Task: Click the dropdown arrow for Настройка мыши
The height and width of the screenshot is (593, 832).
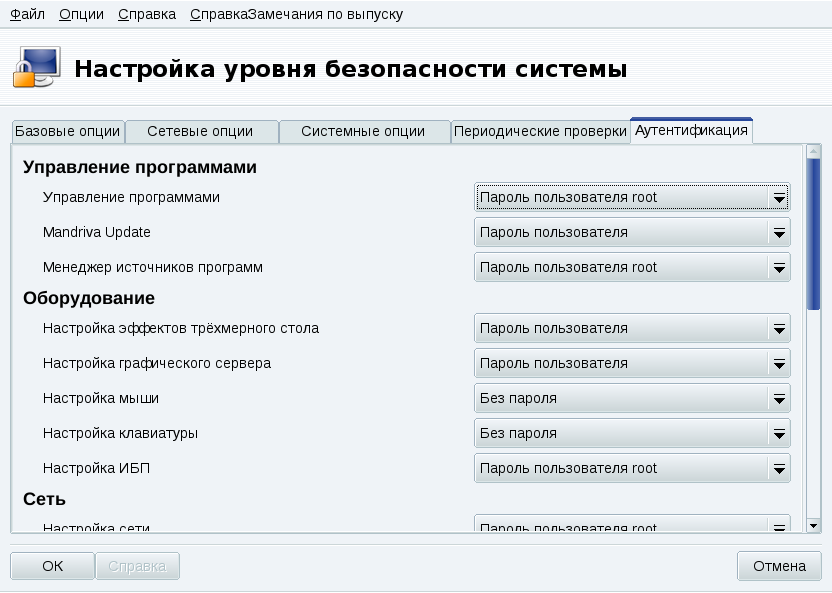Action: point(778,398)
